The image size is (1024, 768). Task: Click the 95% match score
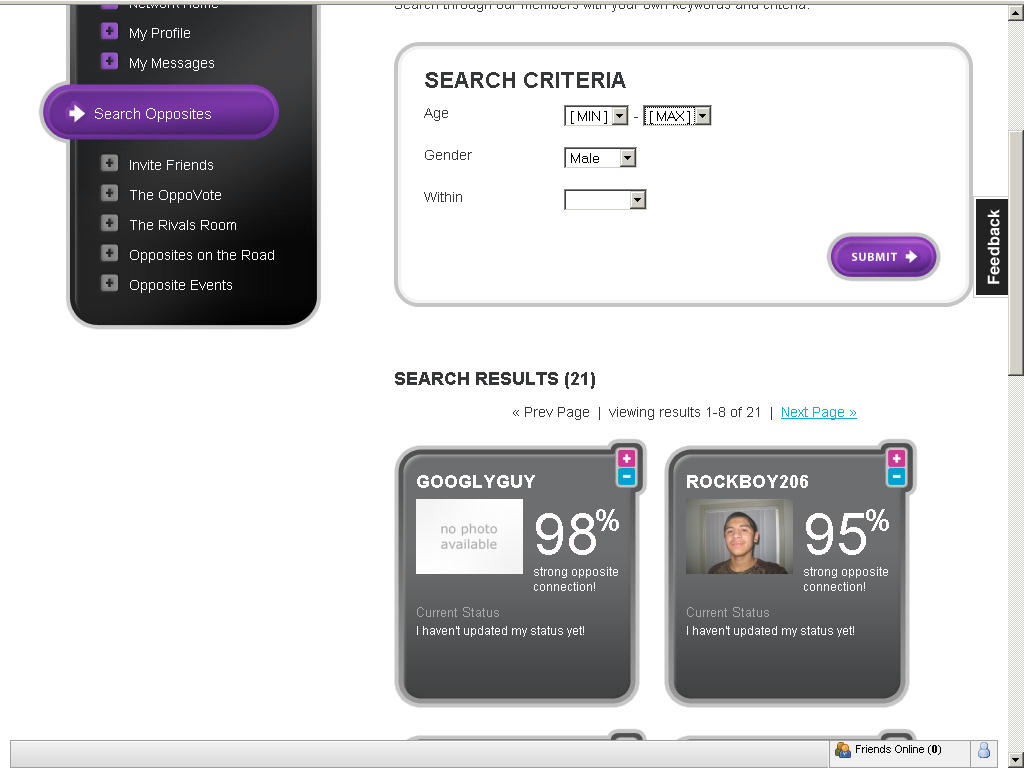coord(846,532)
